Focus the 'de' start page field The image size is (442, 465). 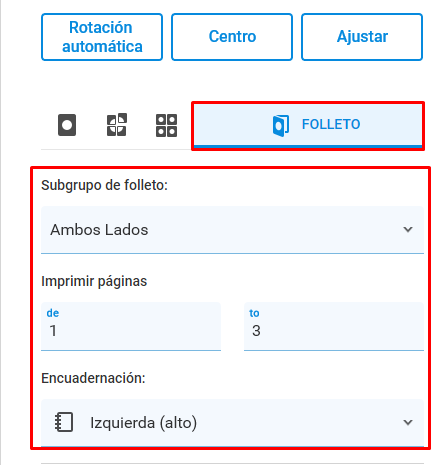coord(131,326)
